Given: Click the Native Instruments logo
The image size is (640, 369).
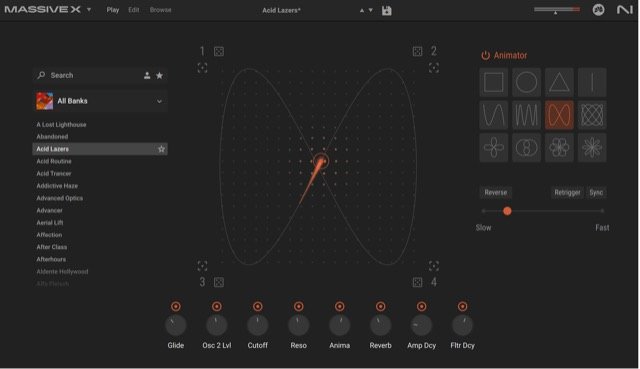Looking at the screenshot, I should tap(624, 10).
